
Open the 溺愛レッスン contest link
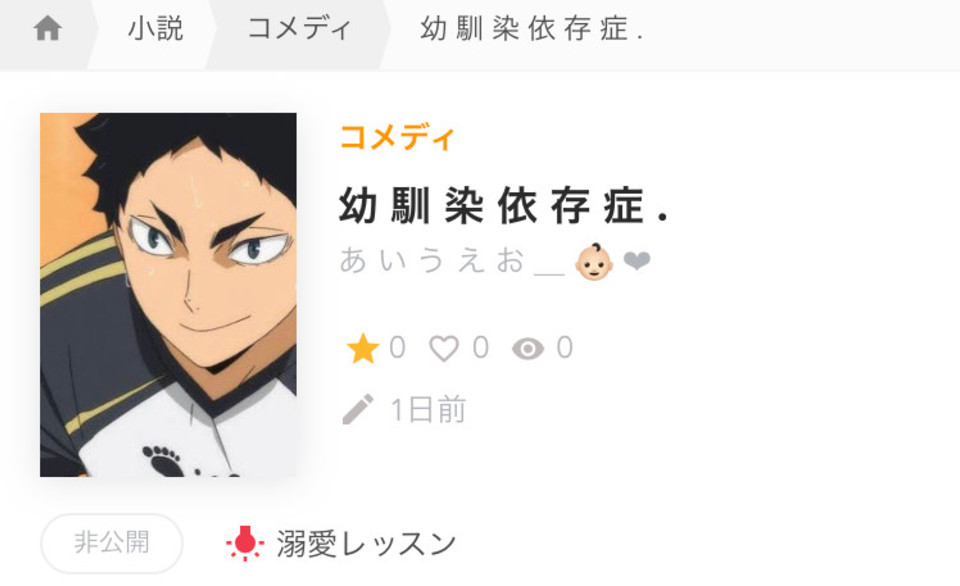click(x=366, y=543)
